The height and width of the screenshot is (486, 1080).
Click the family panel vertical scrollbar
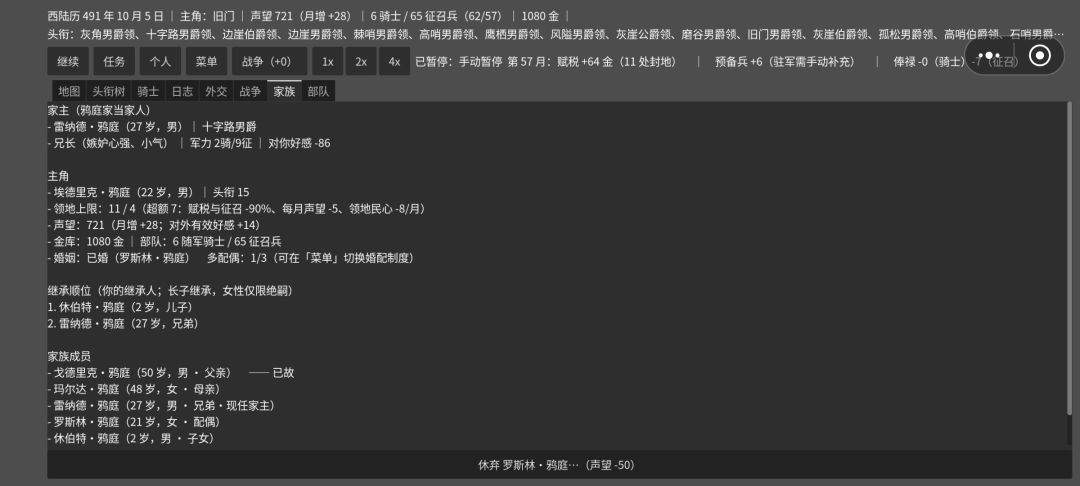click(x=1069, y=258)
